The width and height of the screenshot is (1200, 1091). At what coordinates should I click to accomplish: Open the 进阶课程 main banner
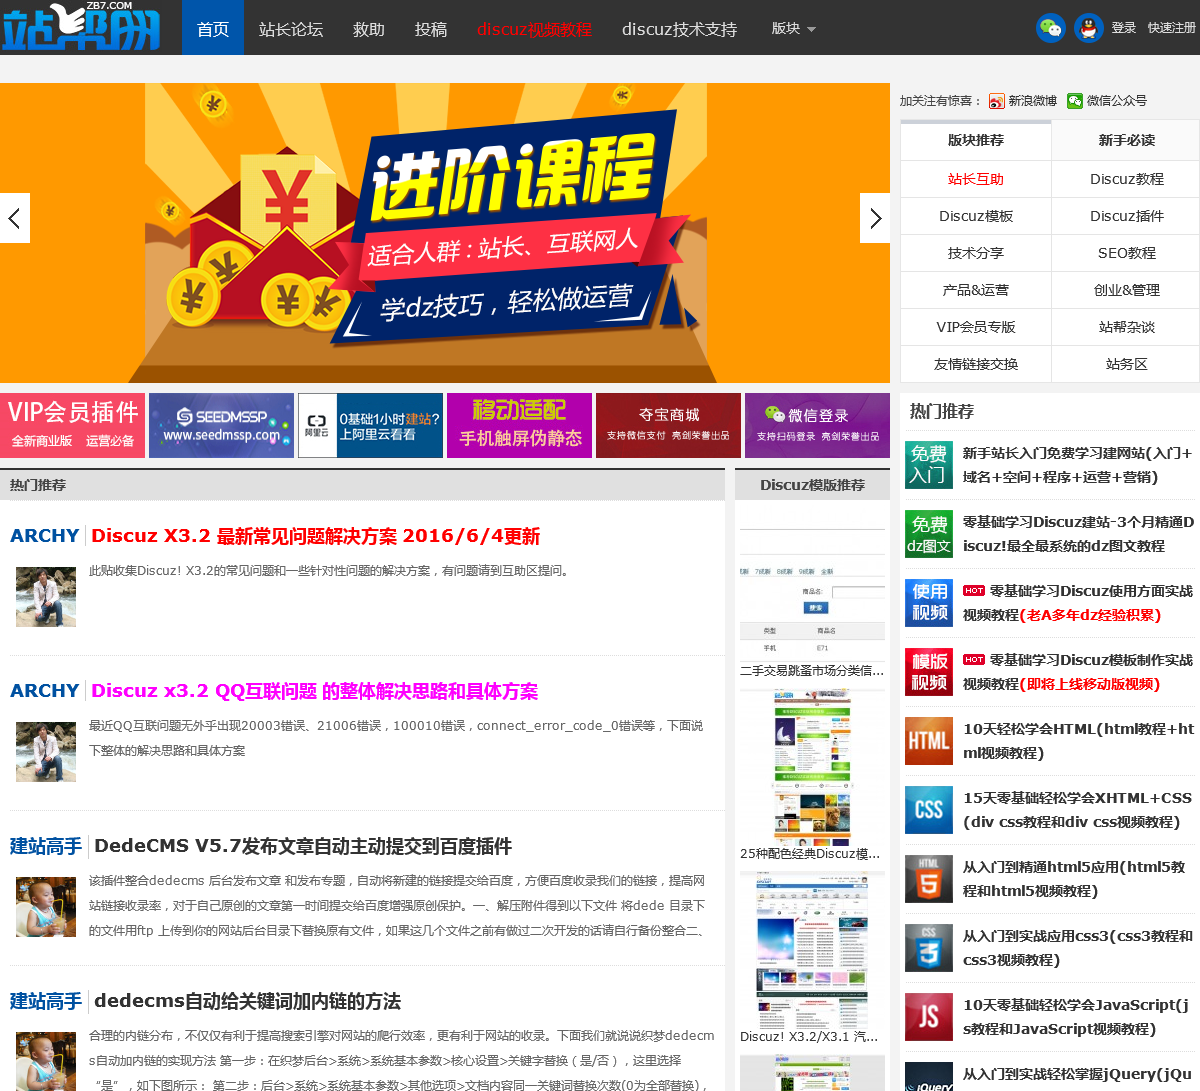[445, 233]
